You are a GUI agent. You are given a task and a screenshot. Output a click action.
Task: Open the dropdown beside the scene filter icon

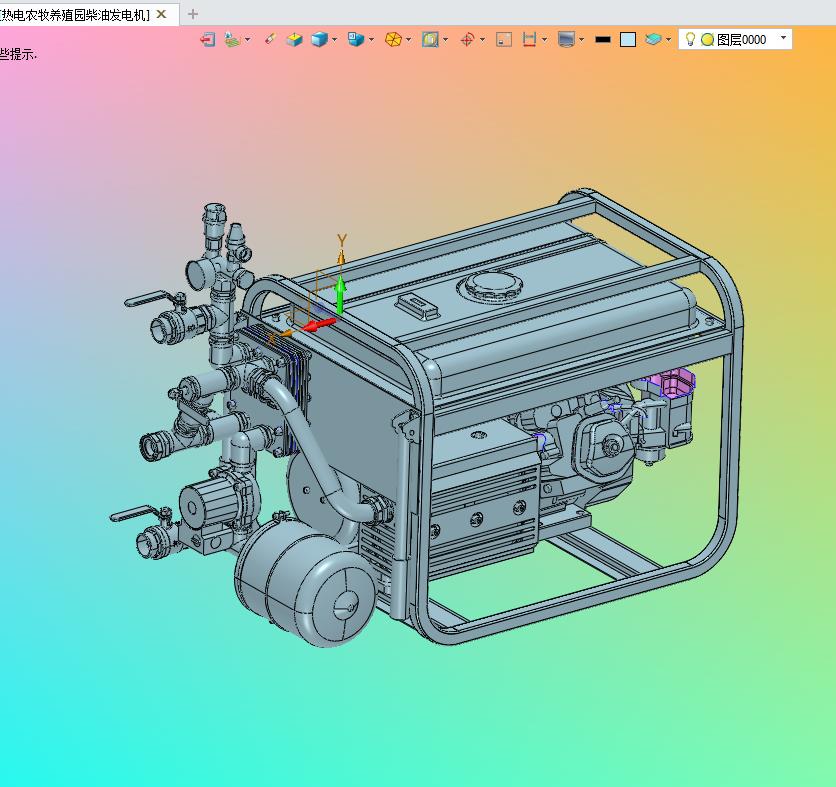[247, 39]
